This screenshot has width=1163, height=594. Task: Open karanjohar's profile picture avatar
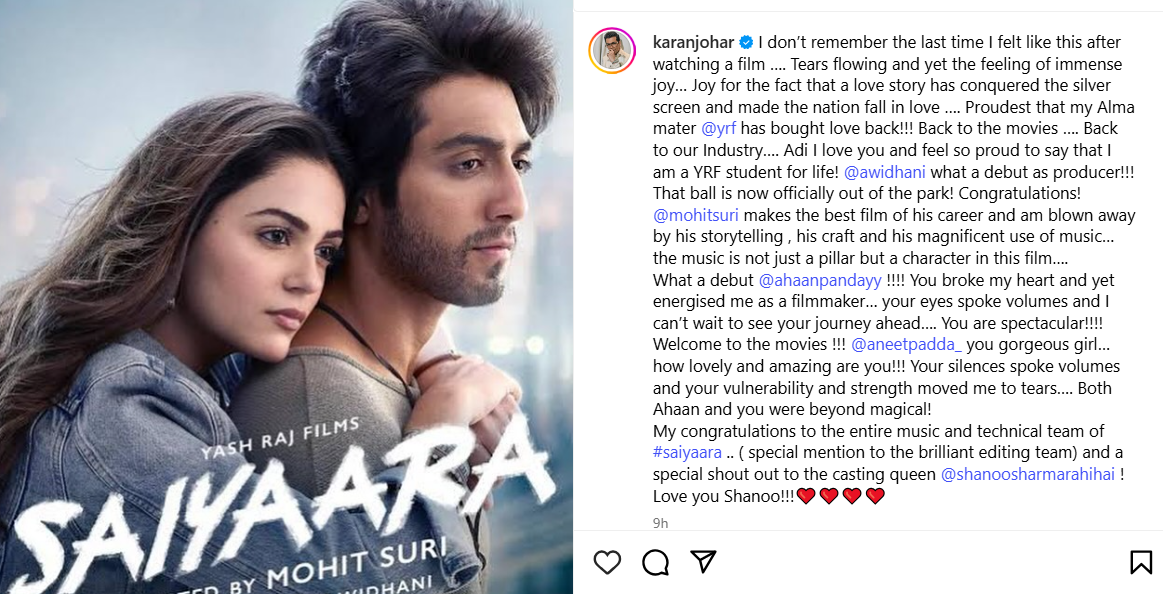(x=612, y=50)
